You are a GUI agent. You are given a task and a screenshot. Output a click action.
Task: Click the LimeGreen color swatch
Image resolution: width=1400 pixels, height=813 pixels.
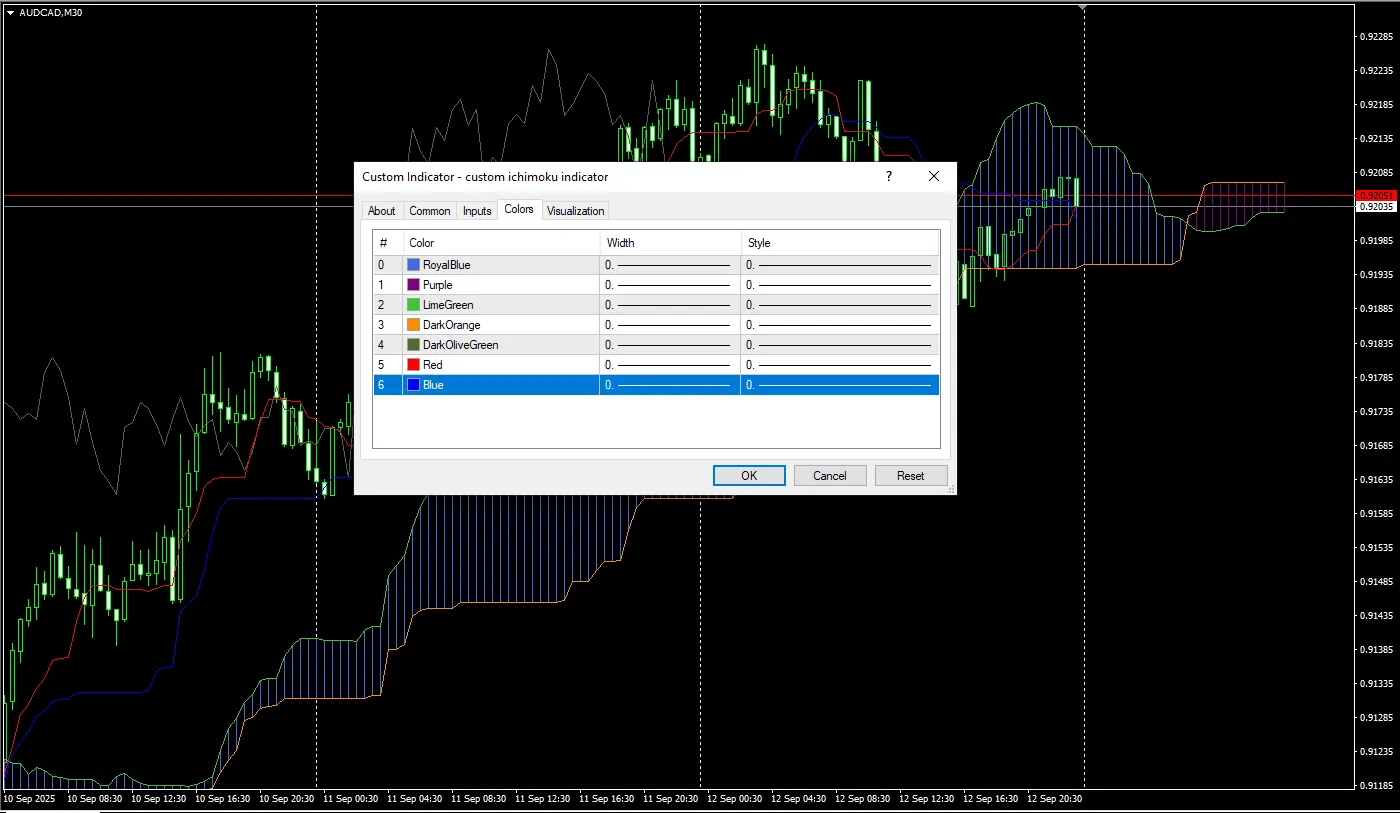click(x=414, y=305)
